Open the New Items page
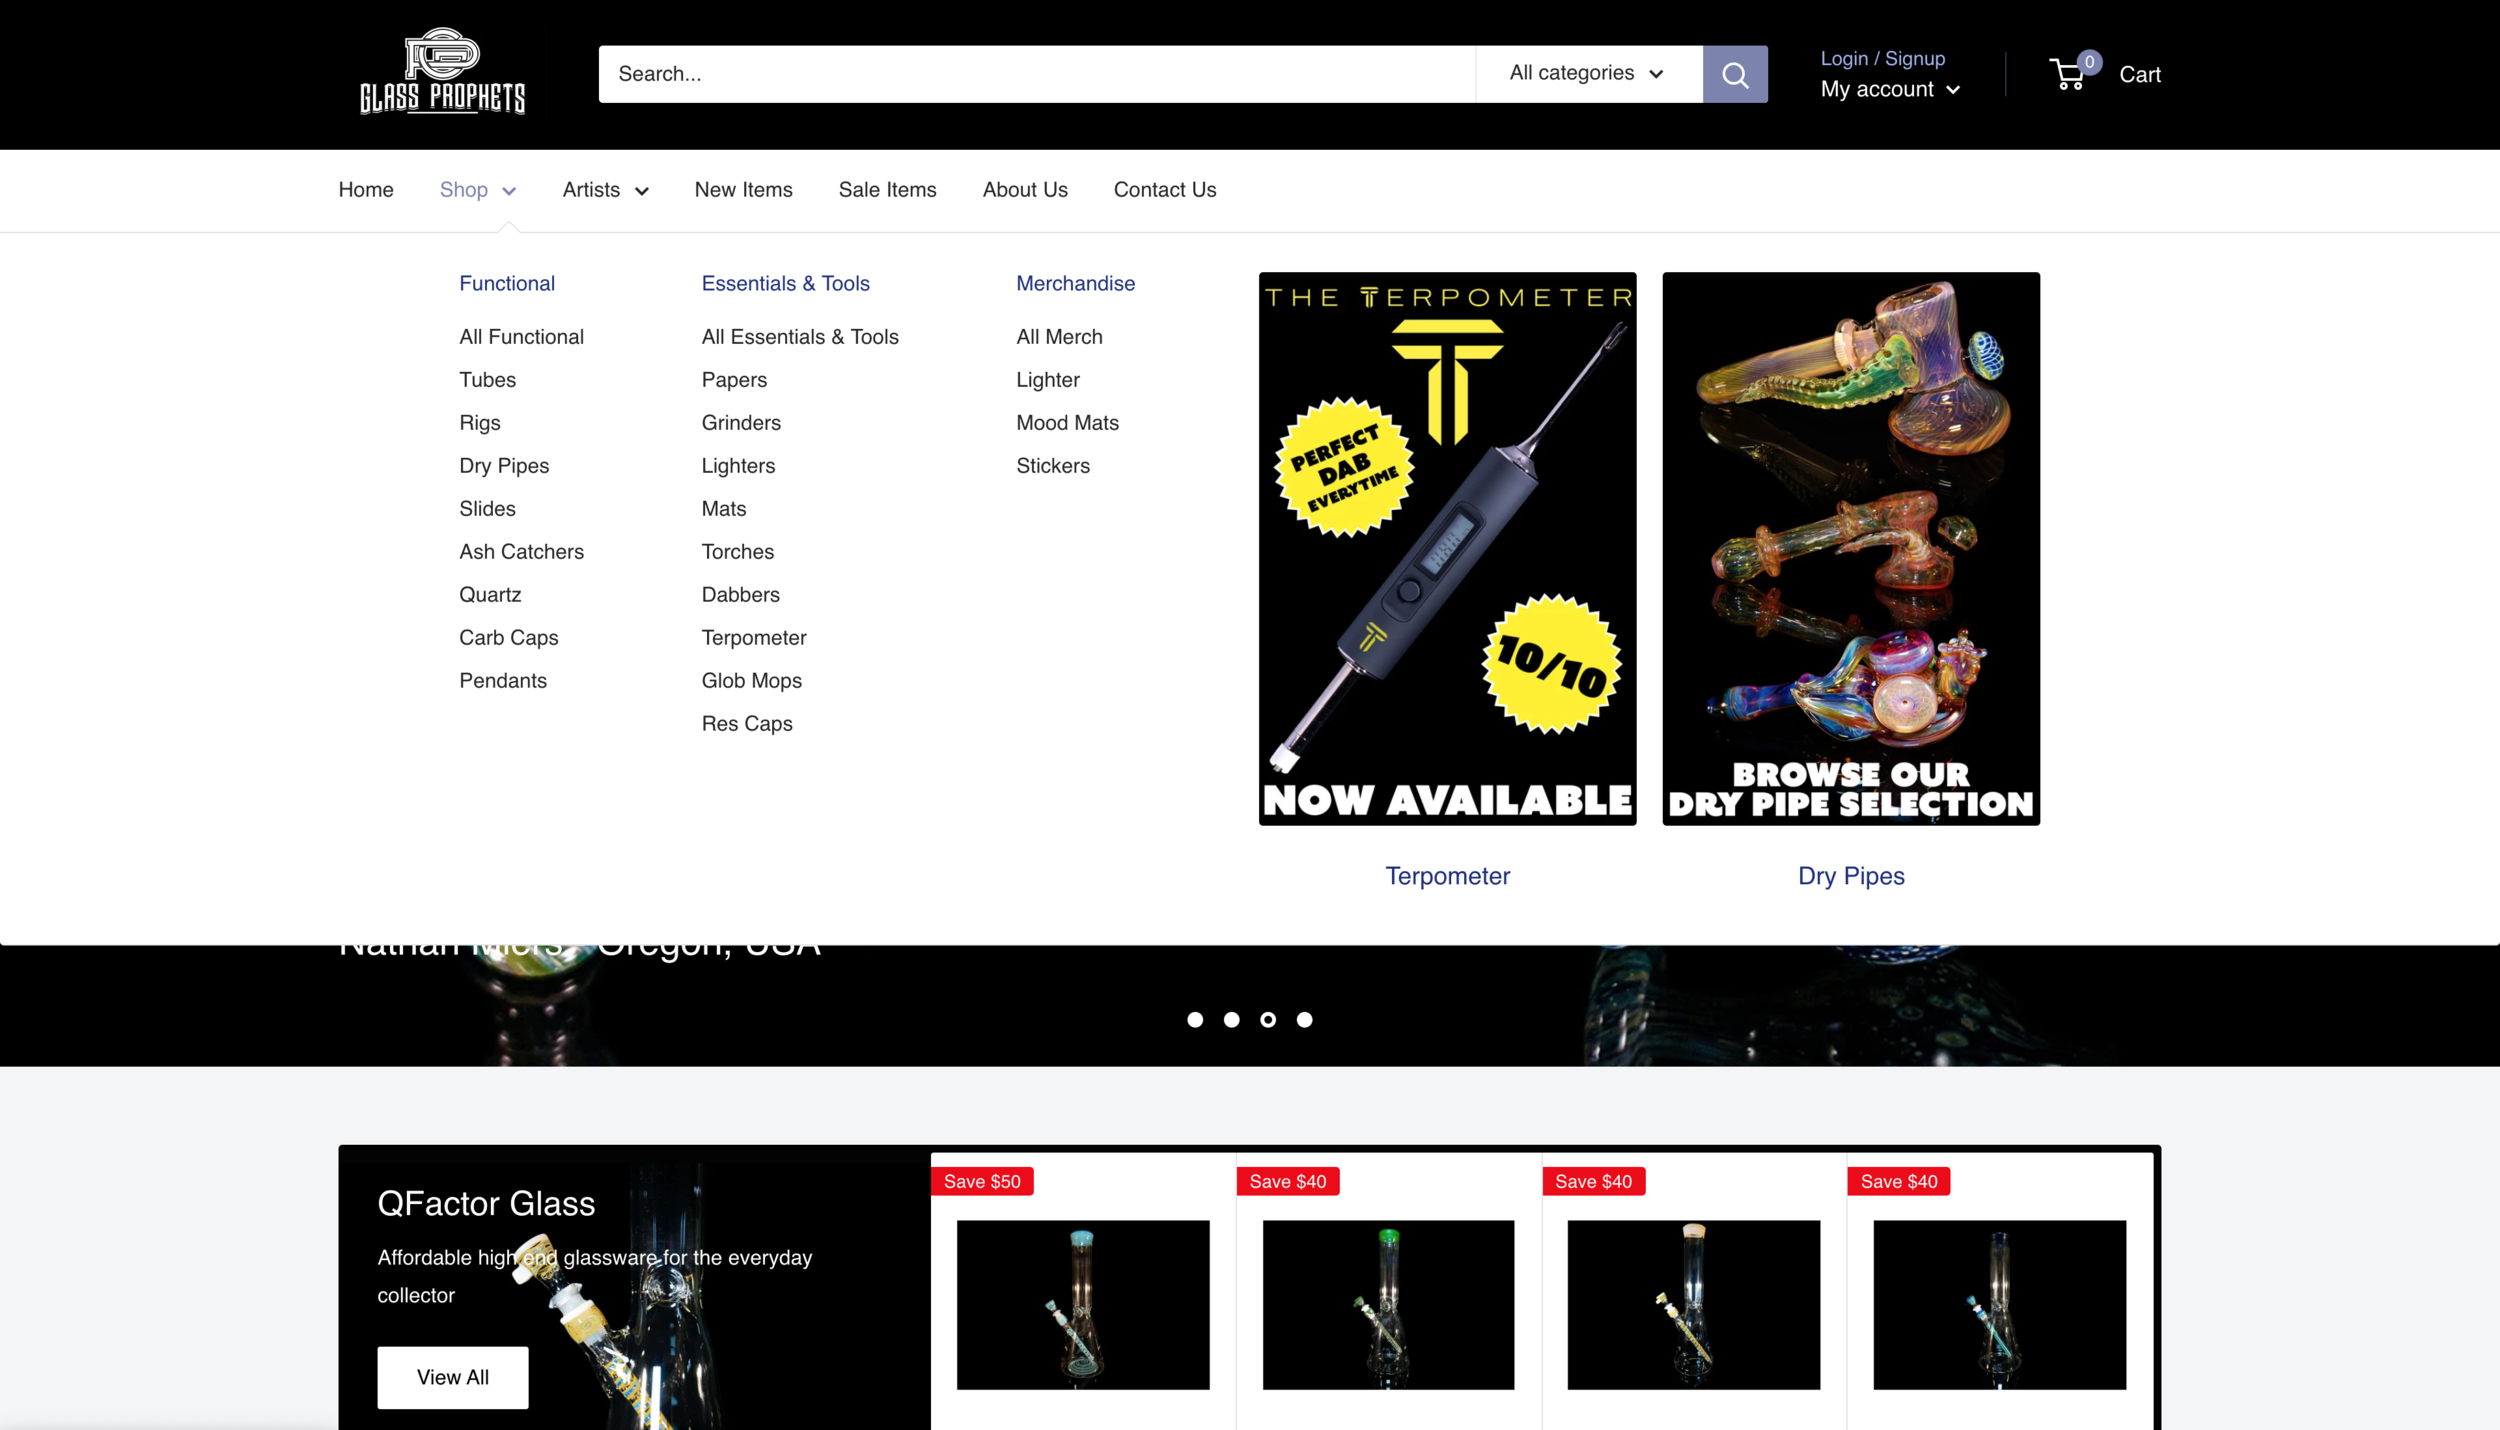 tap(743, 190)
